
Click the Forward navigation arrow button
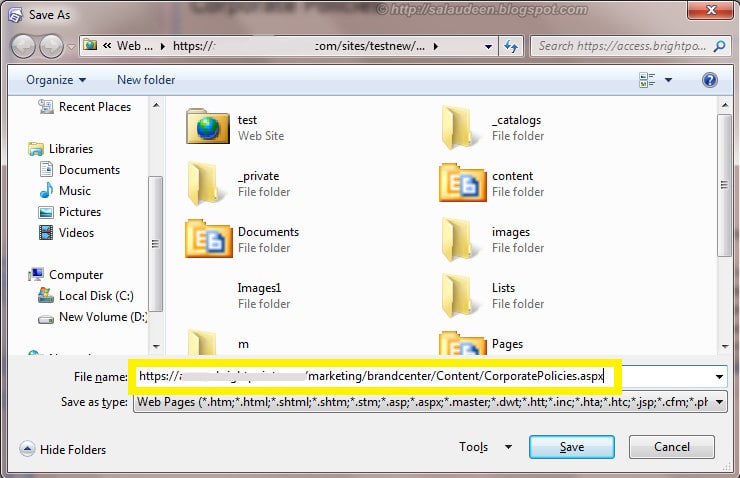pos(51,46)
